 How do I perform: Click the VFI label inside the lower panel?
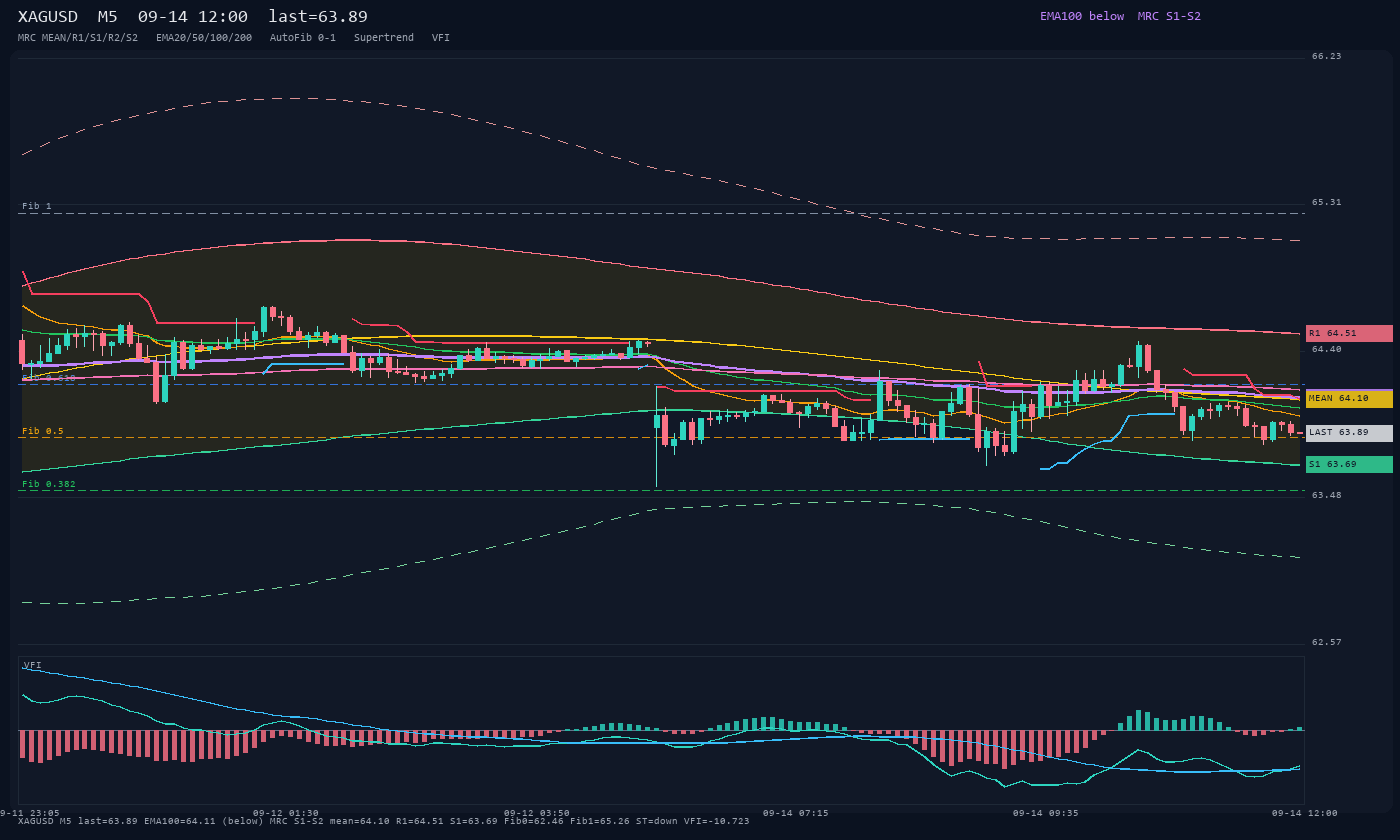pos(33,665)
